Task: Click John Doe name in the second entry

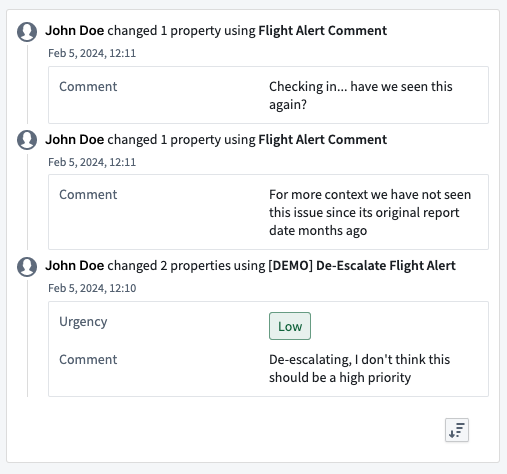Action: tap(75, 140)
